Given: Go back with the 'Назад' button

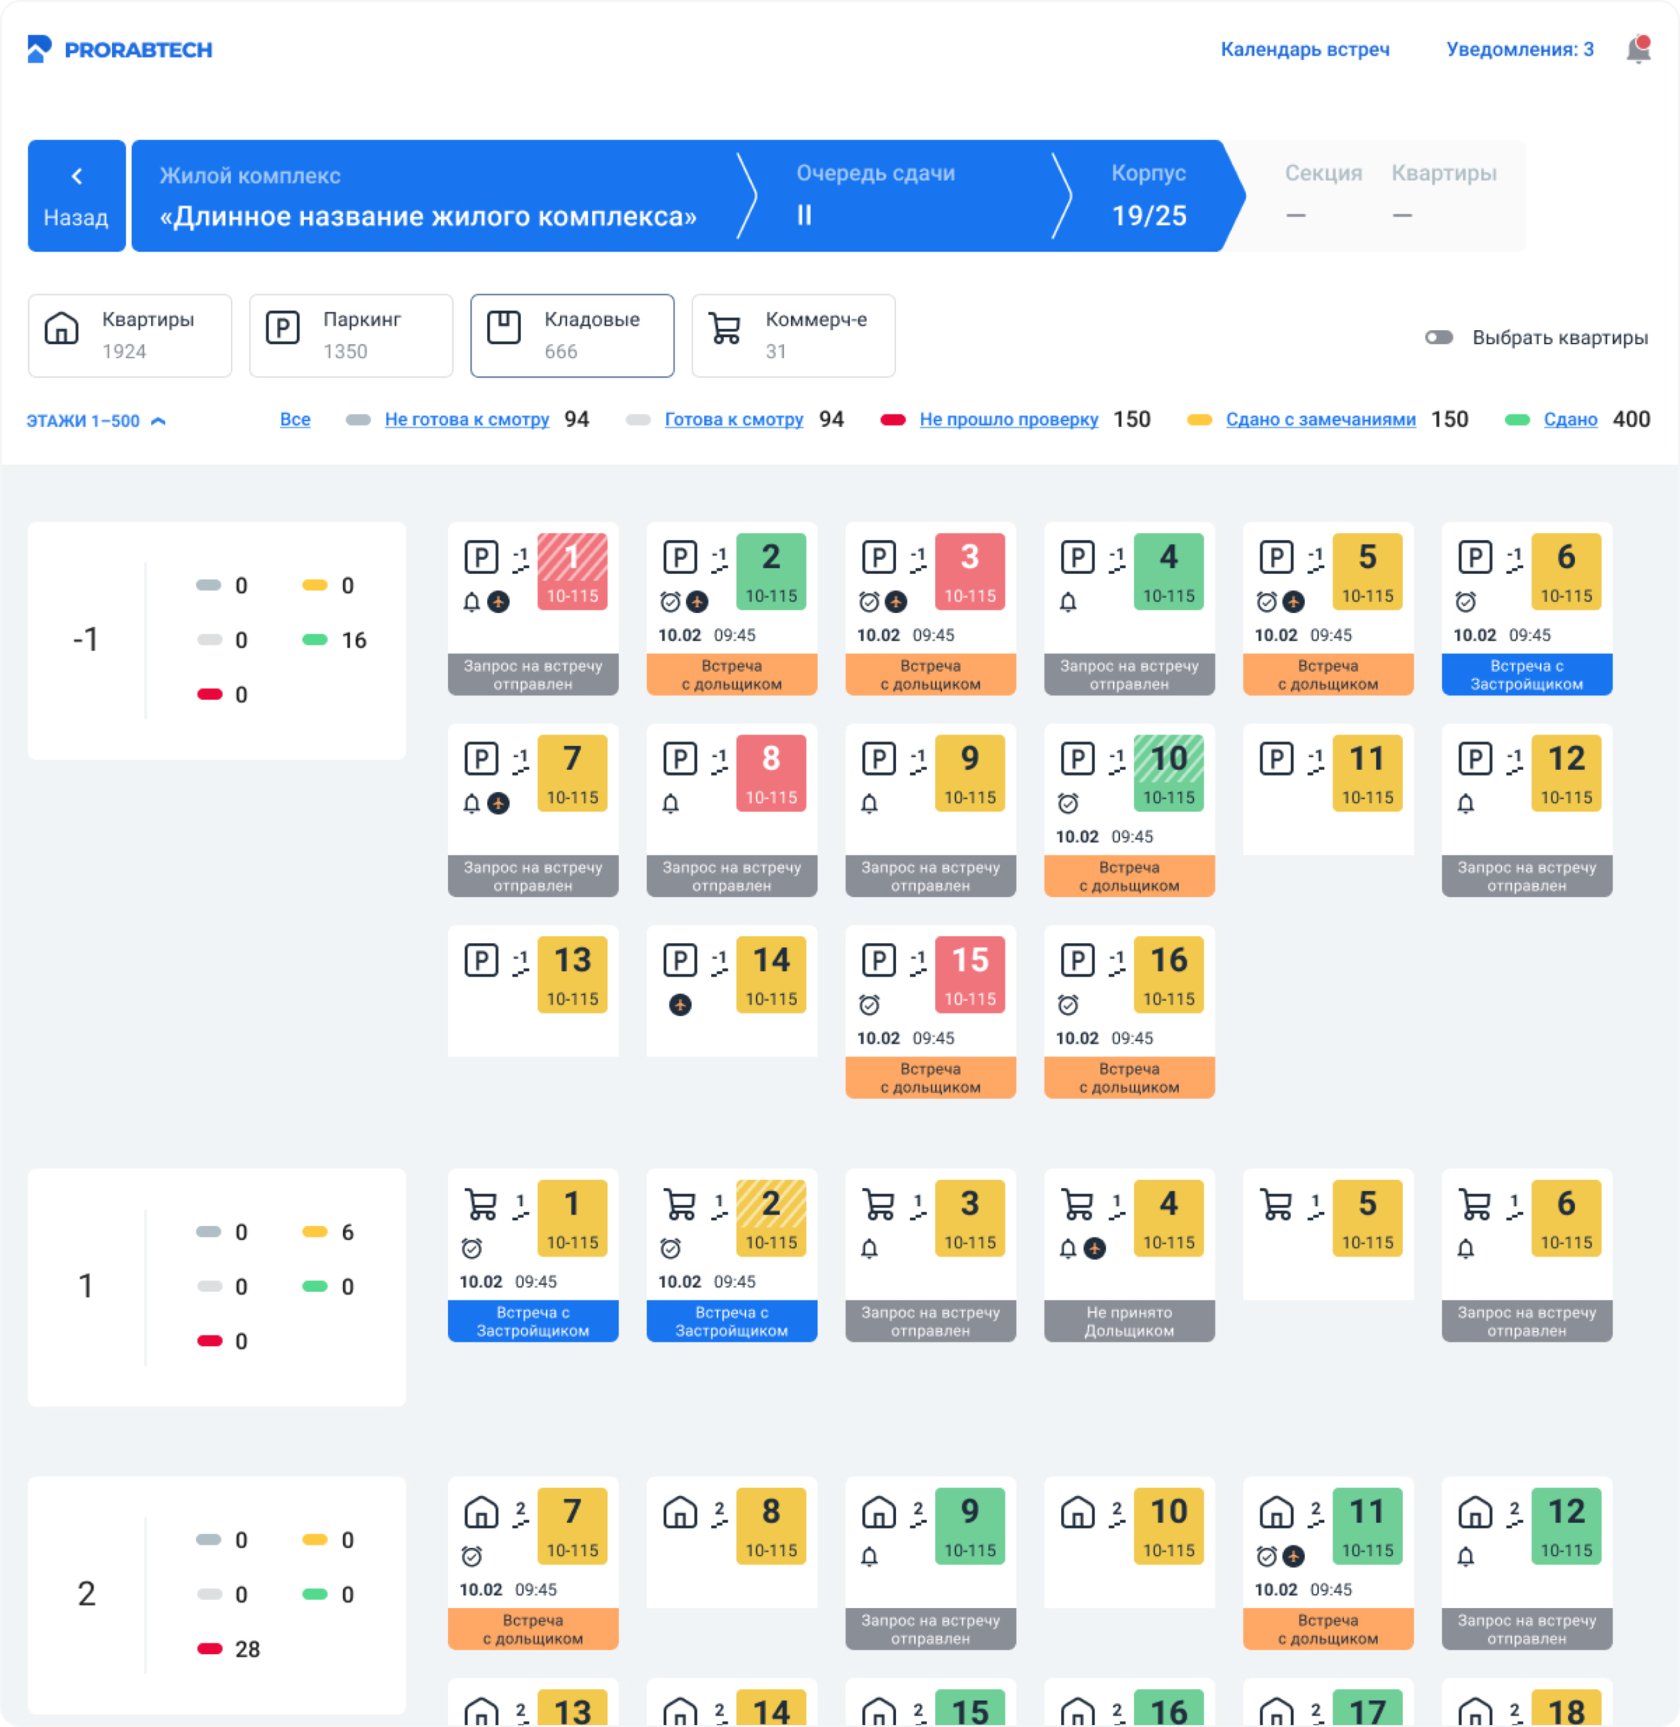Looking at the screenshot, I should (76, 196).
